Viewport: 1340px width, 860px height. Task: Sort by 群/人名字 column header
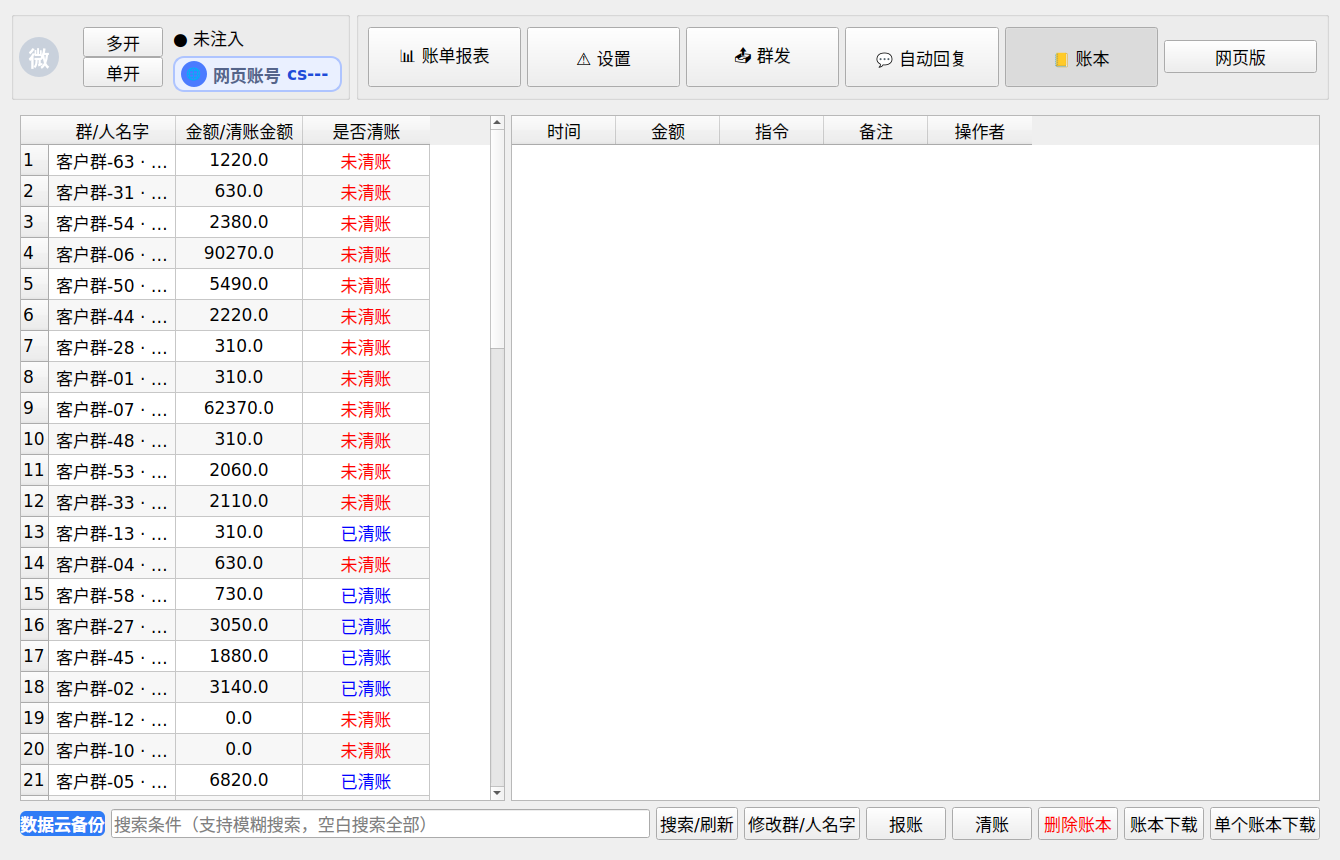pyautogui.click(x=112, y=131)
